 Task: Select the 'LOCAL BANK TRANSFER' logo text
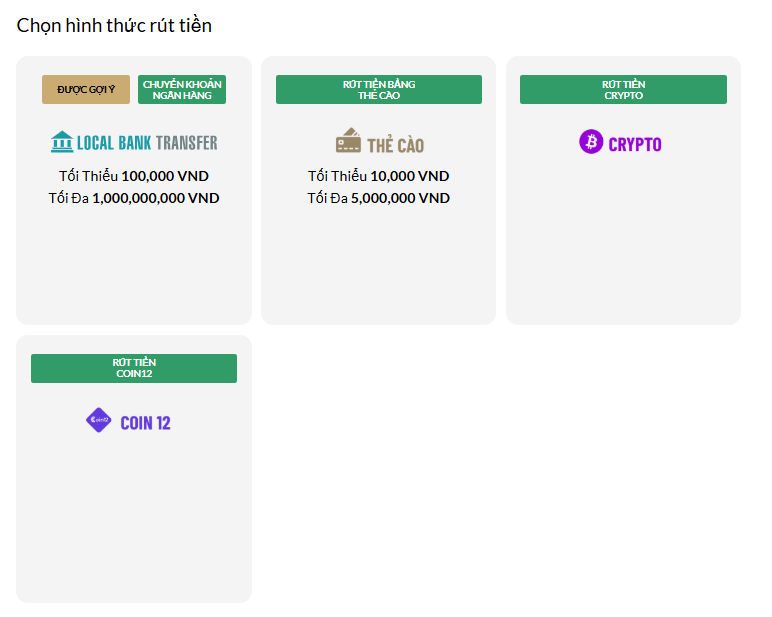147,143
